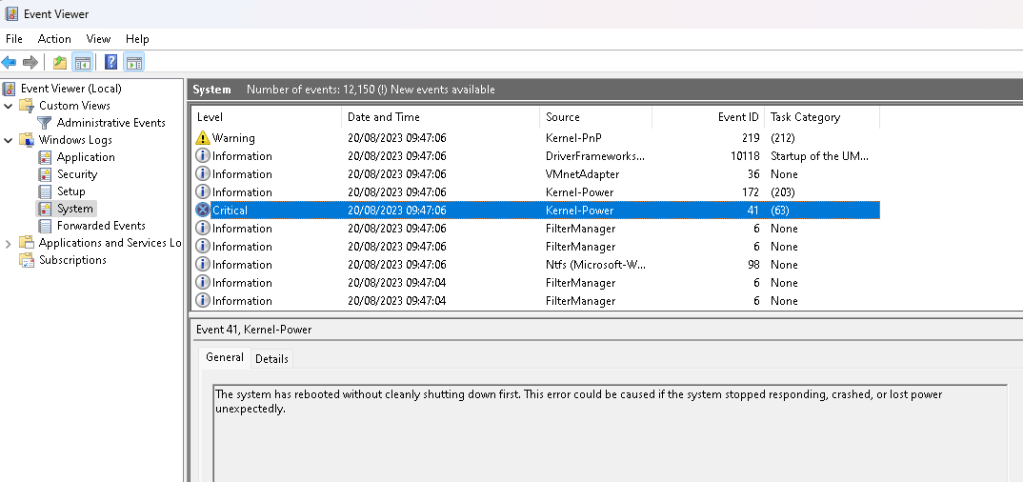Sort by the Task Category column header
This screenshot has width=1023, height=482.
(821, 117)
